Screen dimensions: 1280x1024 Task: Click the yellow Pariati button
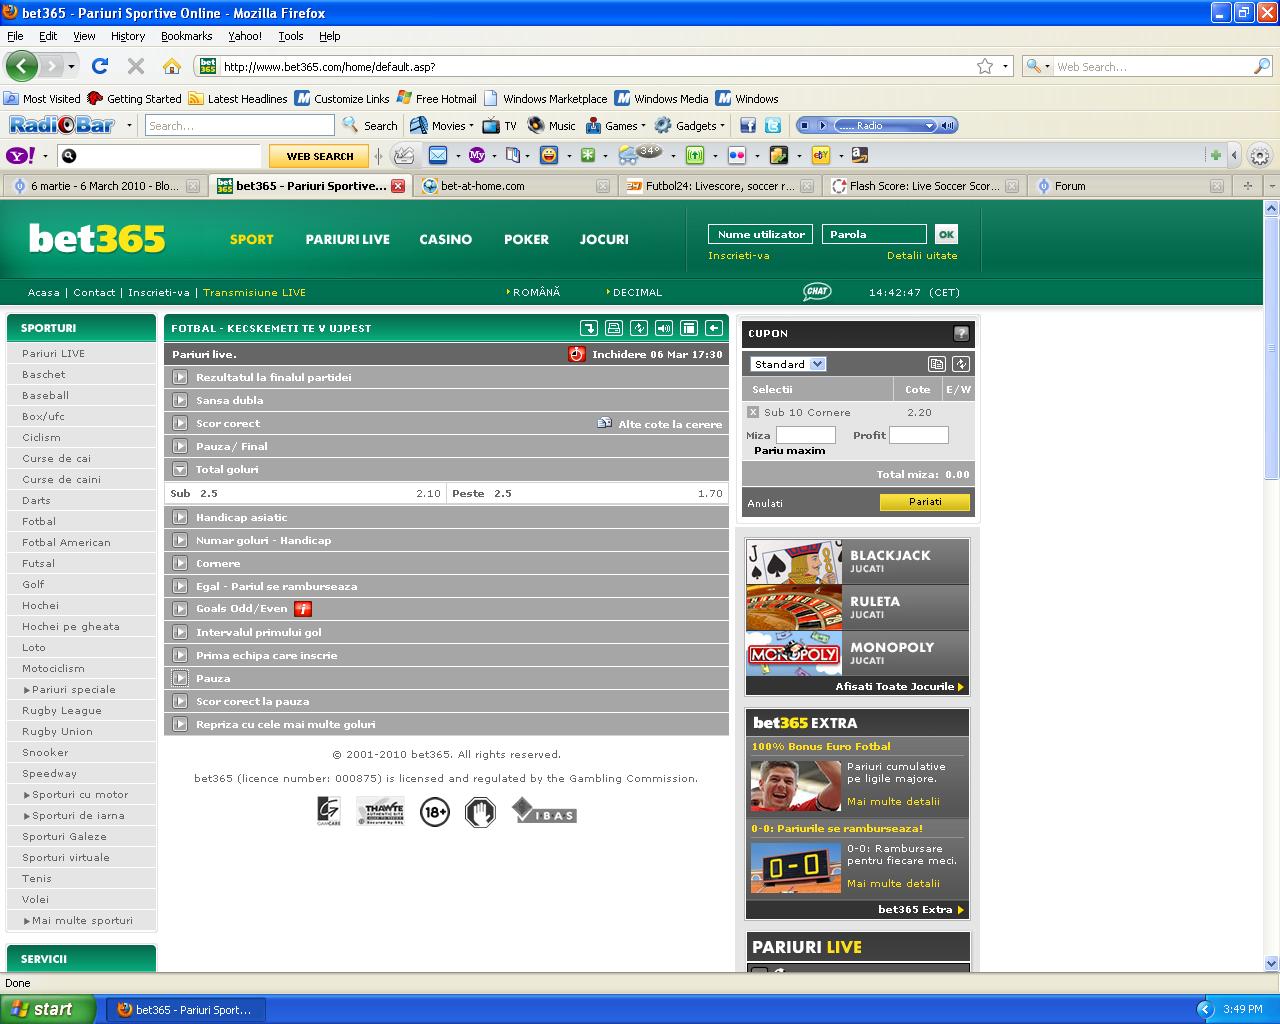coord(925,502)
